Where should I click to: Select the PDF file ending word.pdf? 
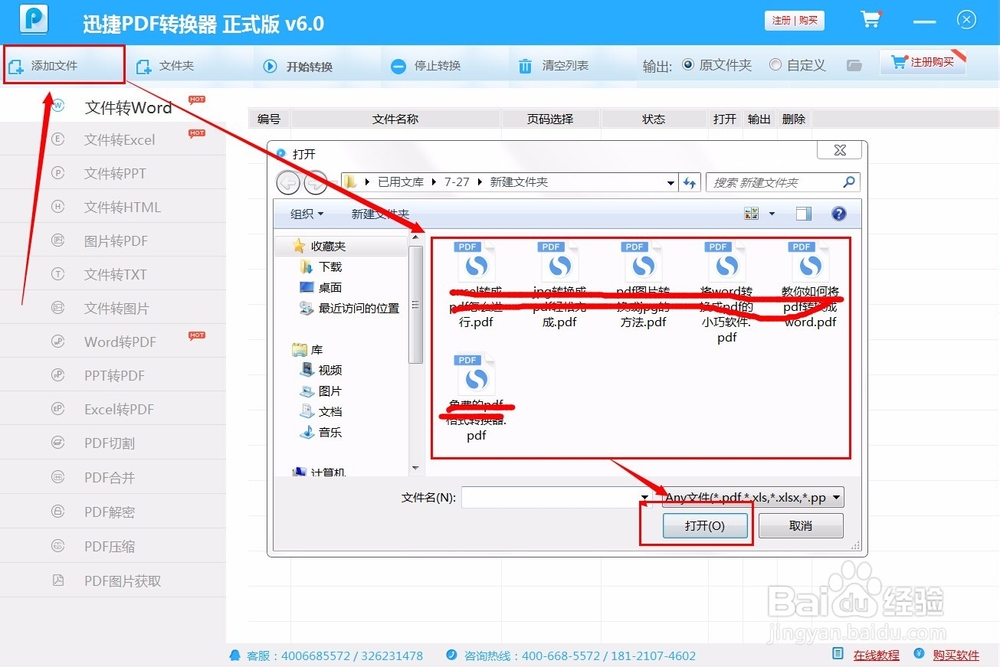(x=810, y=284)
